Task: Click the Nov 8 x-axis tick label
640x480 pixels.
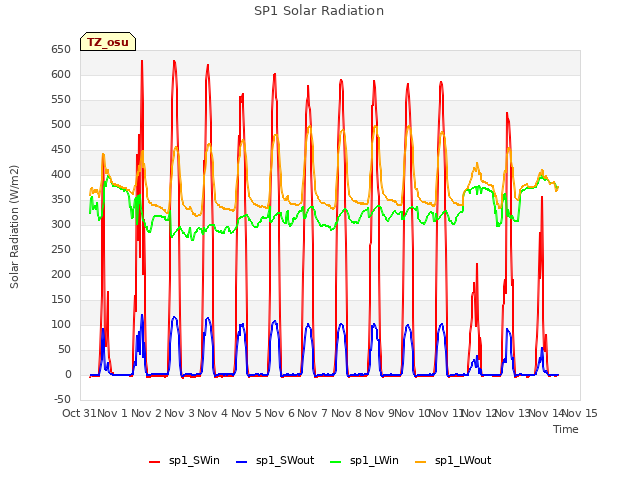Action: [x=346, y=413]
